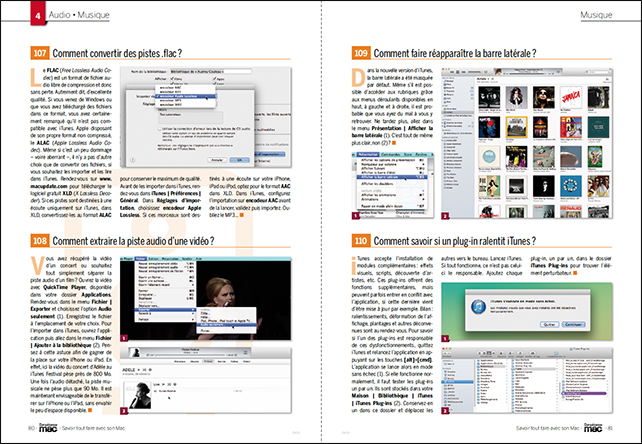Click orange page number 4 badge
This screenshot has height=444, width=642.
(x=10, y=16)
